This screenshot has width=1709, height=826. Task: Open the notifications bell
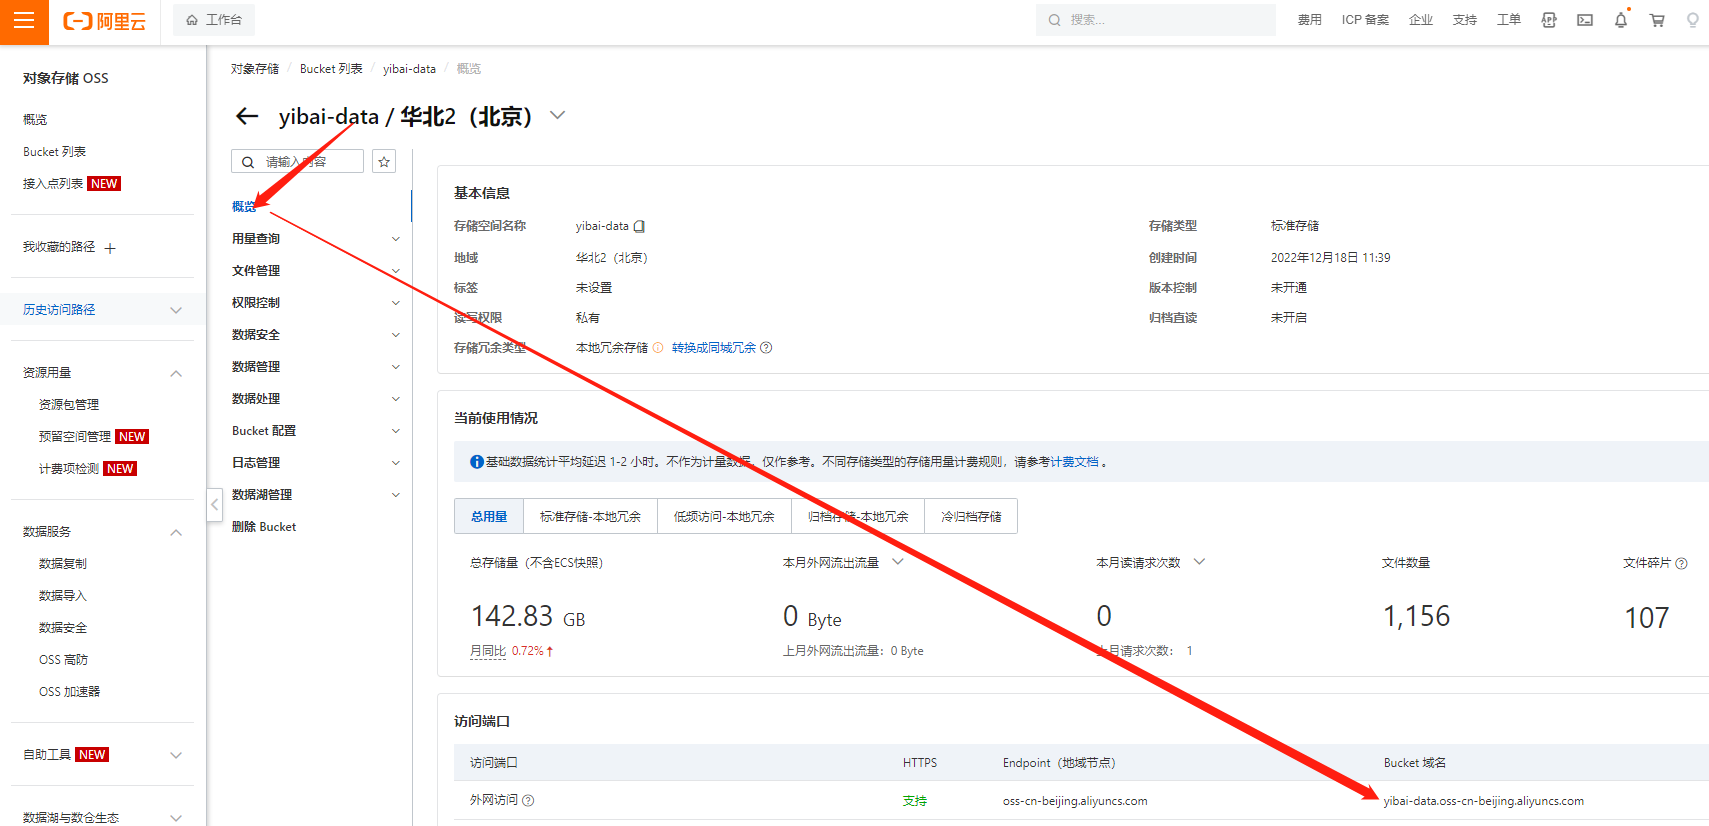click(1621, 20)
